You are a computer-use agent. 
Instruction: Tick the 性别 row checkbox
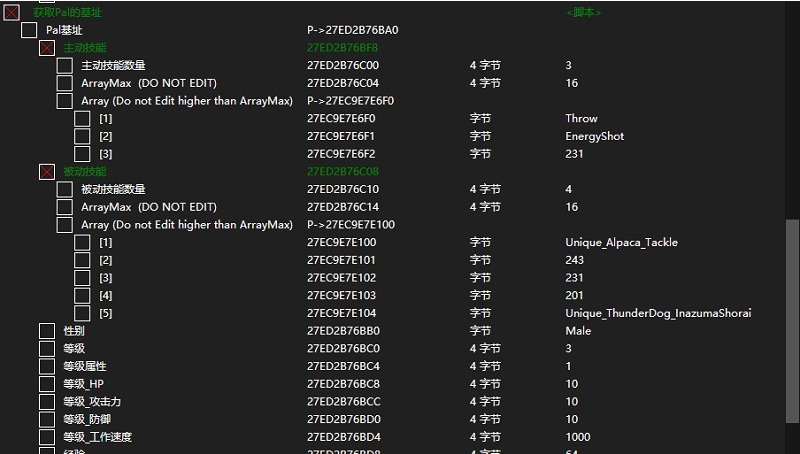[47, 331]
